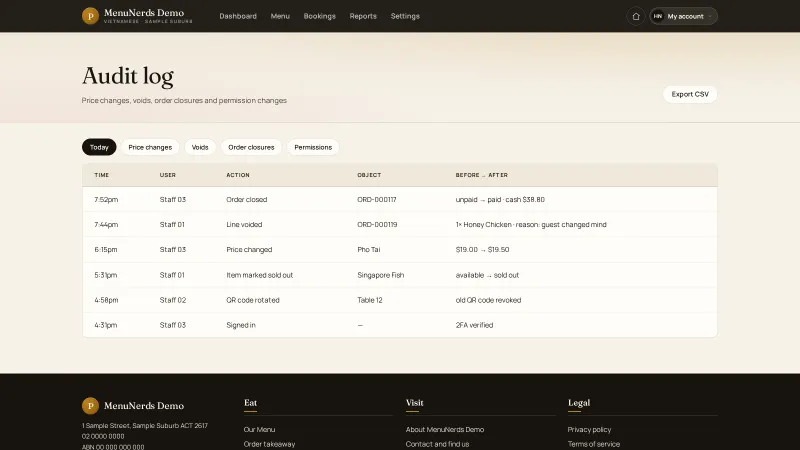
Task: Open About MenuNerds Demo link
Action: (x=445, y=430)
